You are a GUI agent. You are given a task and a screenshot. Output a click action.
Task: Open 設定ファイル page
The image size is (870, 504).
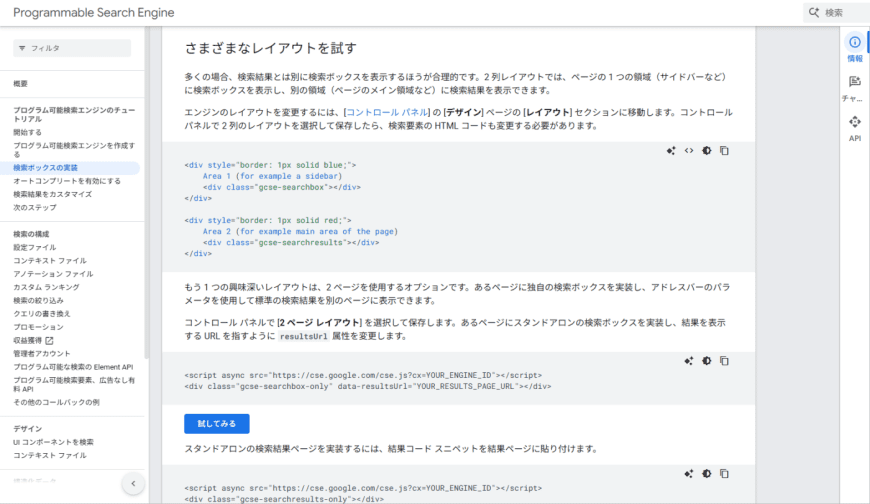click(x=34, y=248)
